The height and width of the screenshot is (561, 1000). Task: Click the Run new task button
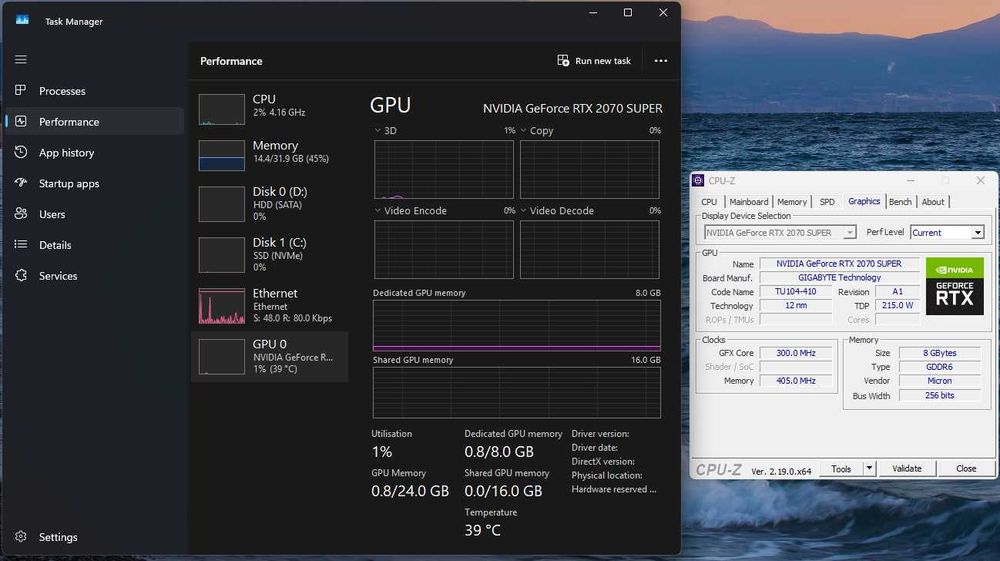click(x=594, y=61)
